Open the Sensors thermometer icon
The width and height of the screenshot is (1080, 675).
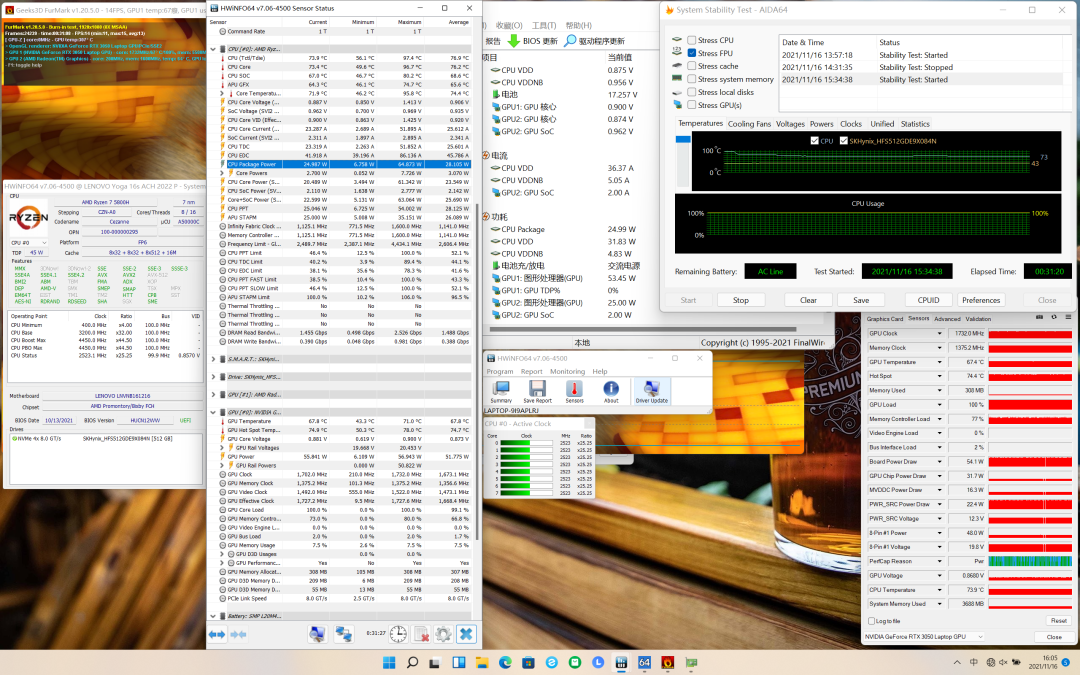point(574,388)
